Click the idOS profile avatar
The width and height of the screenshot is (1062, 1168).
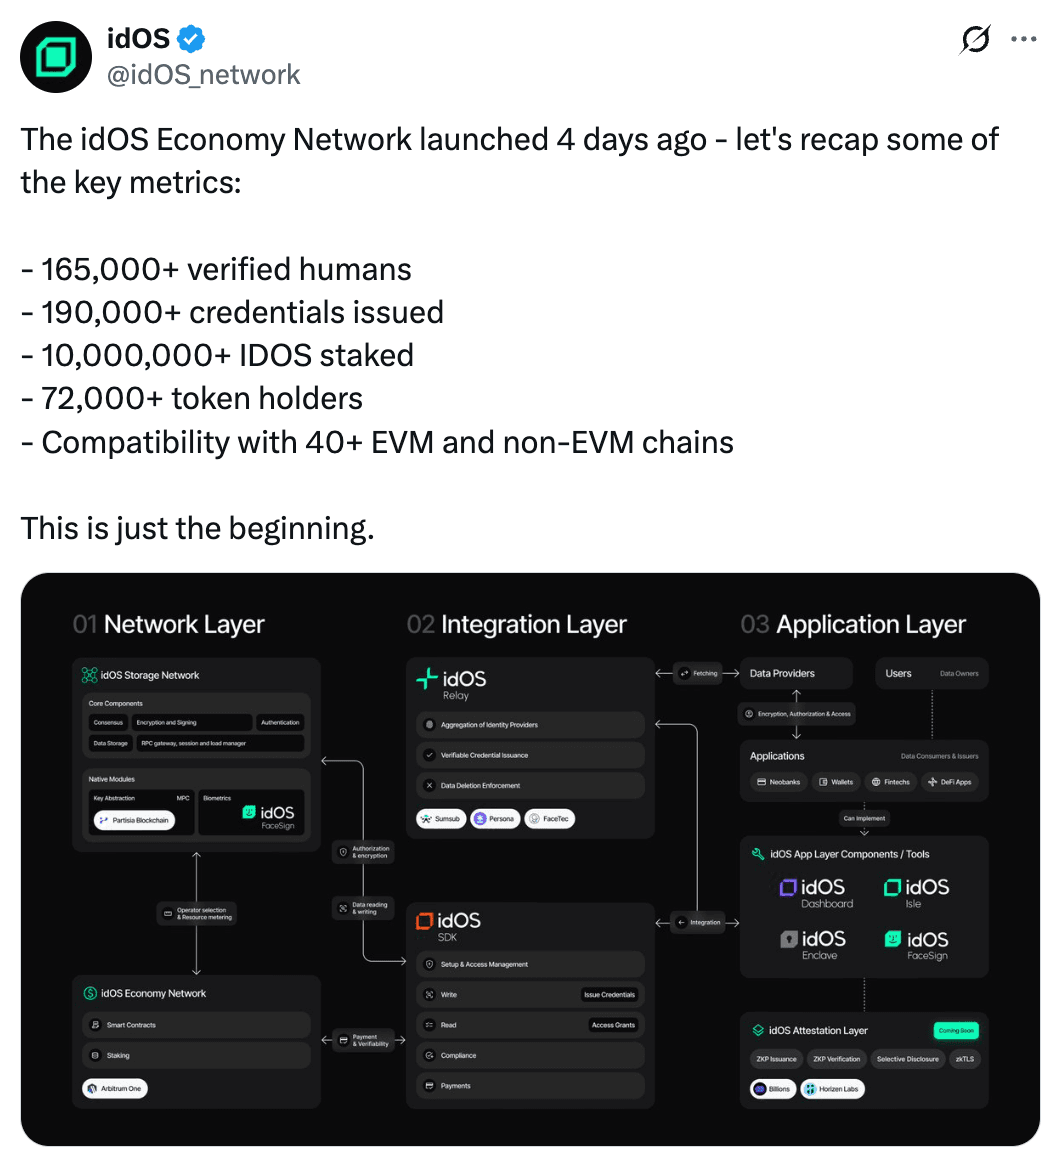pyautogui.click(x=56, y=57)
